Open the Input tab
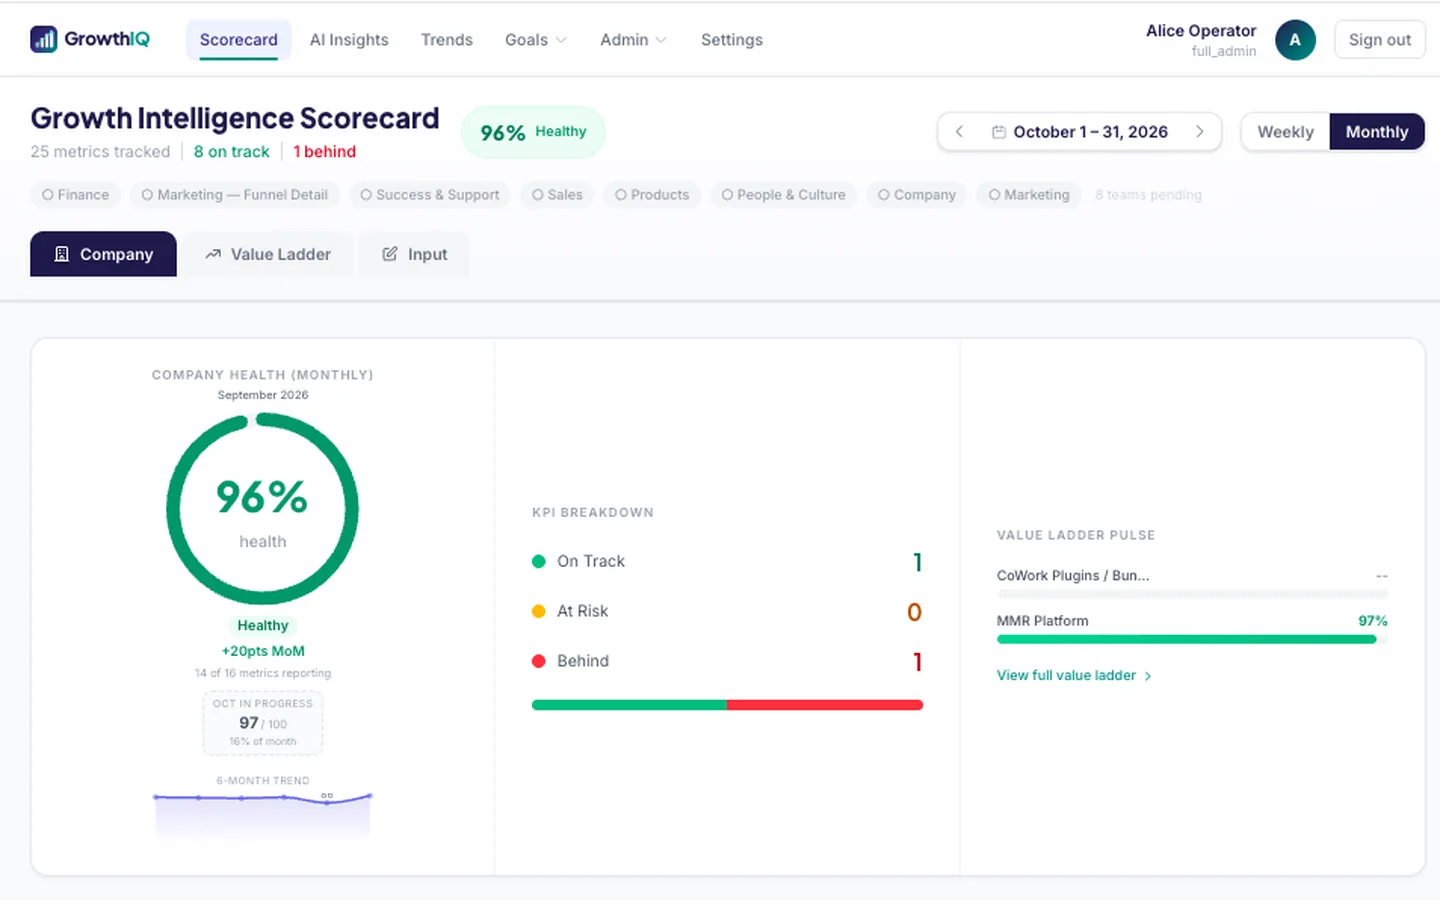 414,254
